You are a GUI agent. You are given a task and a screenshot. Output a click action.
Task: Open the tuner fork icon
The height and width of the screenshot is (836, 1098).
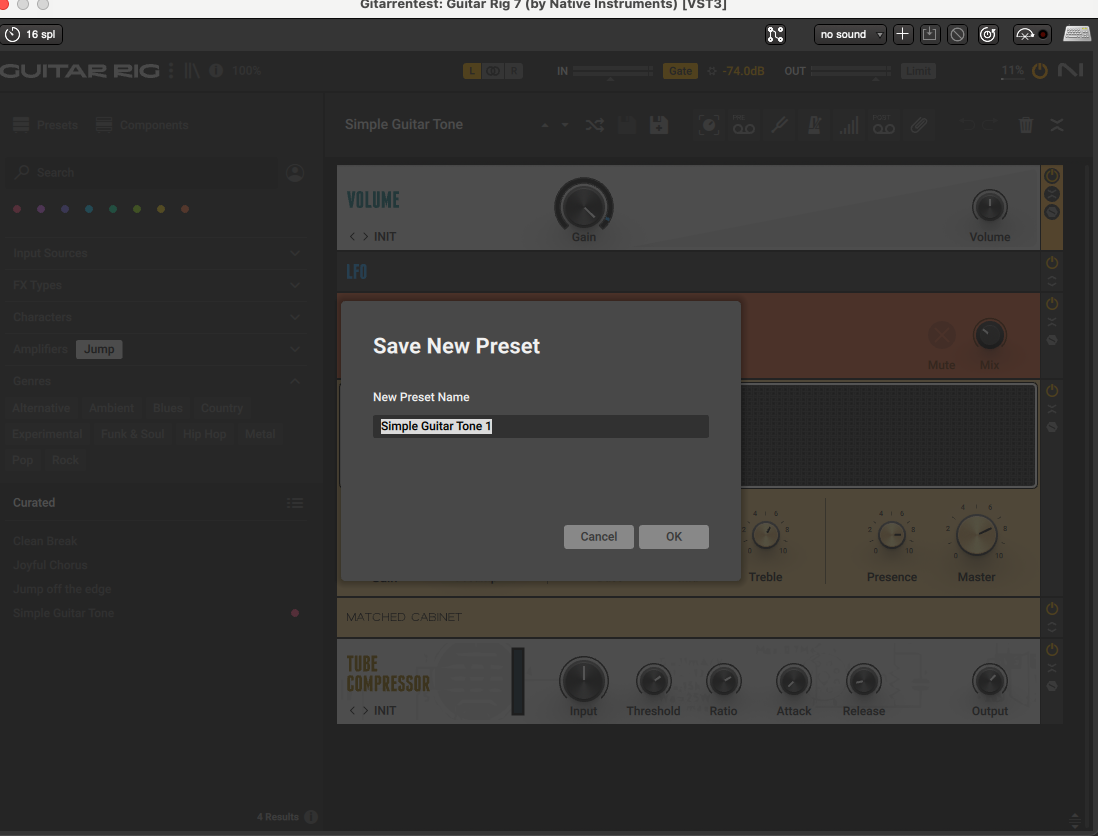click(x=779, y=125)
